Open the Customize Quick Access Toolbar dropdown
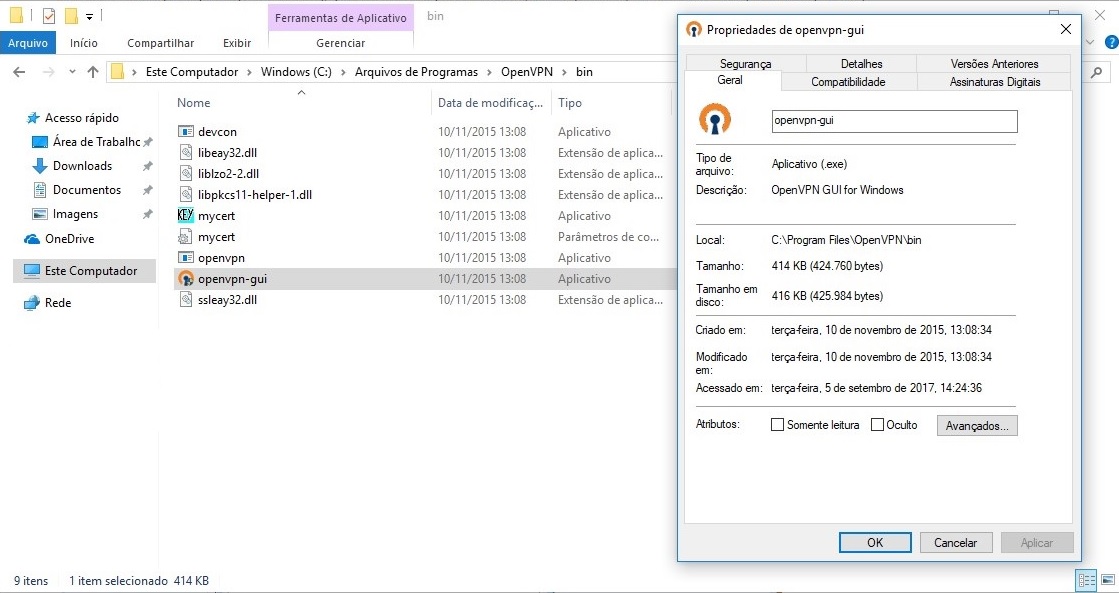Image resolution: width=1119 pixels, height=593 pixels. 89,16
